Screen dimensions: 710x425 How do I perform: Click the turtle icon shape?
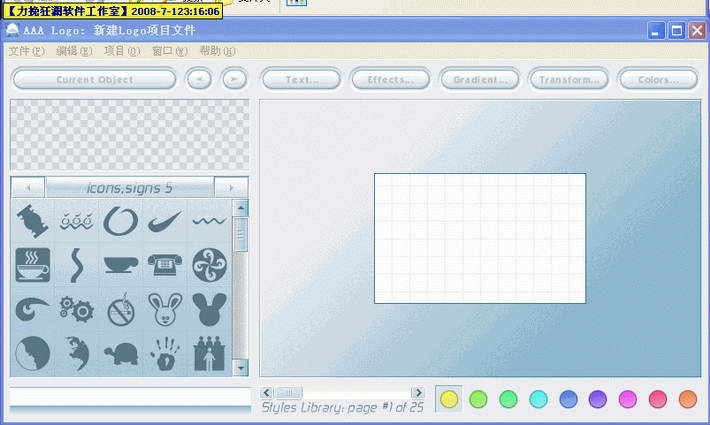[x=120, y=353]
